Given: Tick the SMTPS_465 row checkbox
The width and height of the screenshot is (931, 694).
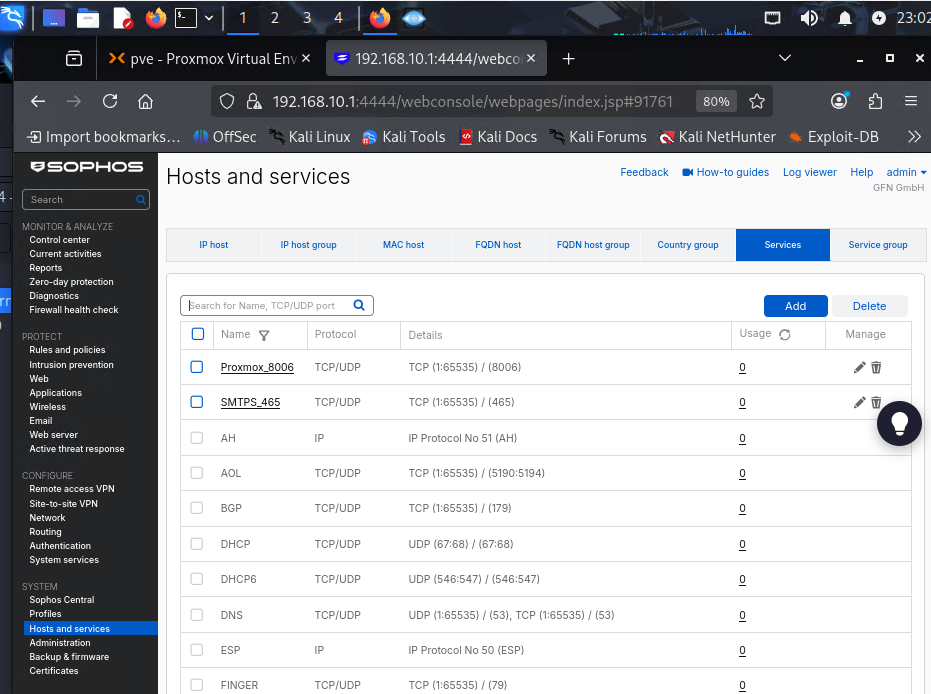Looking at the screenshot, I should 197,402.
